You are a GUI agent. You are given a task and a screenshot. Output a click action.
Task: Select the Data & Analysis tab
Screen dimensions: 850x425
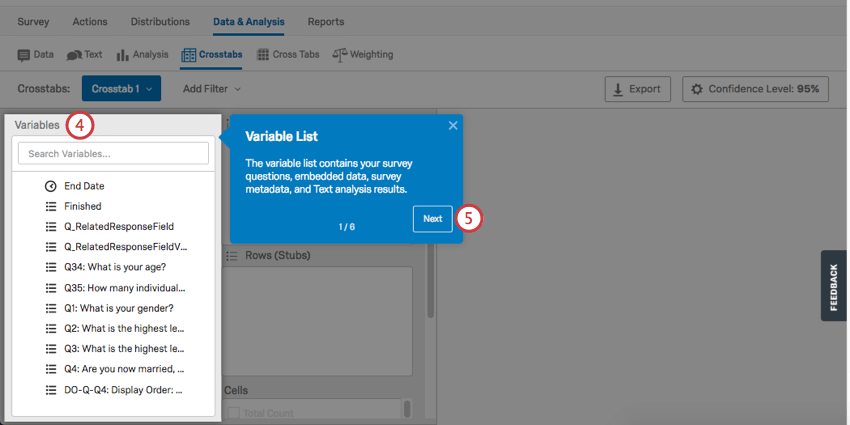248,22
